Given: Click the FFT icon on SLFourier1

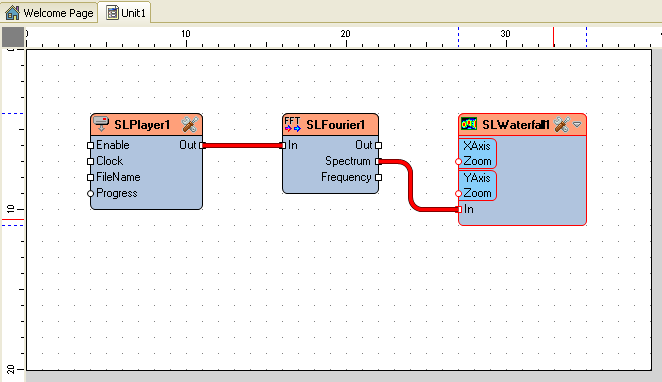Looking at the screenshot, I should point(293,124).
